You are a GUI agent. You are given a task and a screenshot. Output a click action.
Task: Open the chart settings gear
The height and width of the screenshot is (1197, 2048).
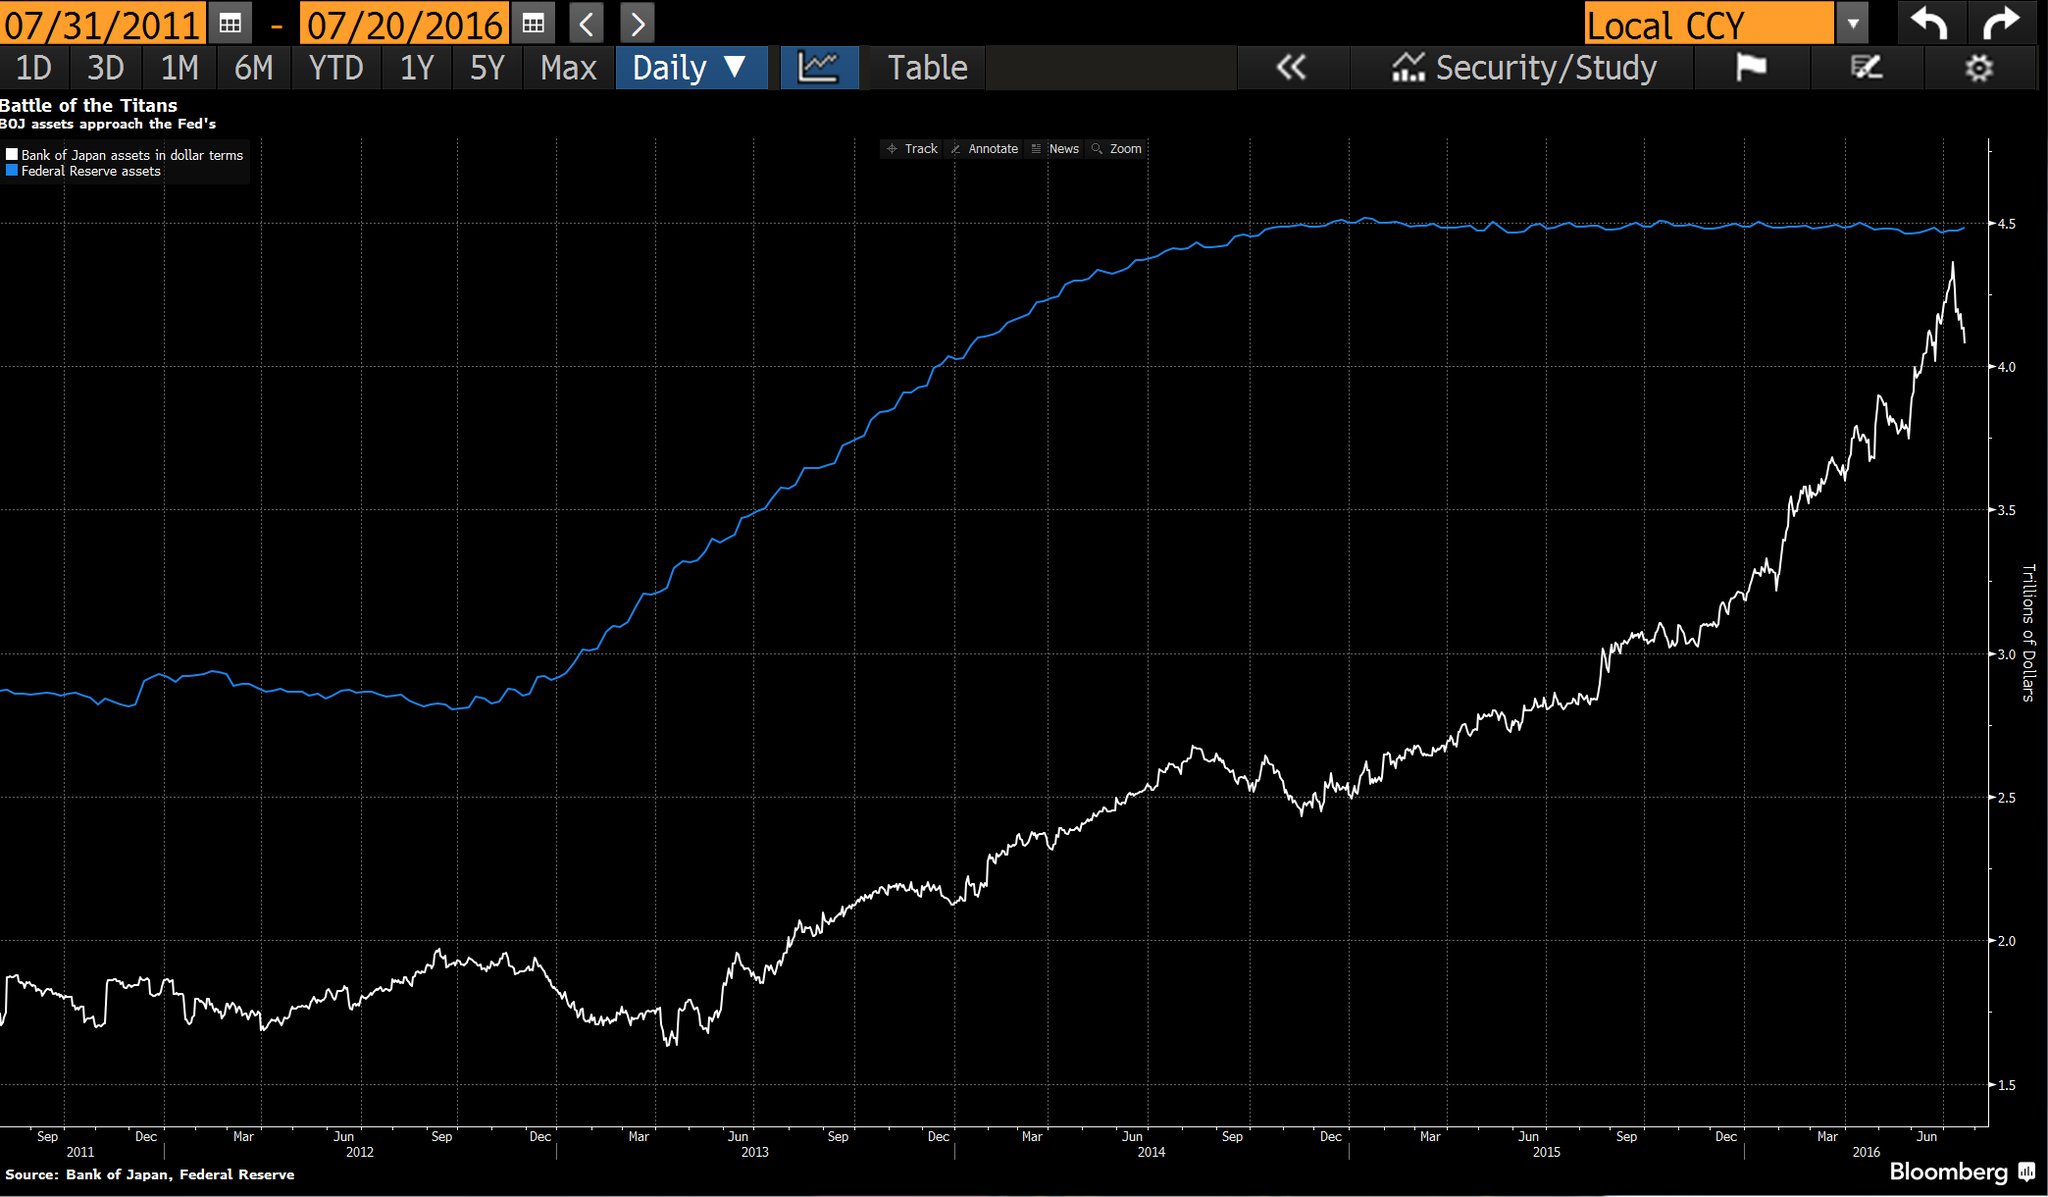pos(1978,68)
